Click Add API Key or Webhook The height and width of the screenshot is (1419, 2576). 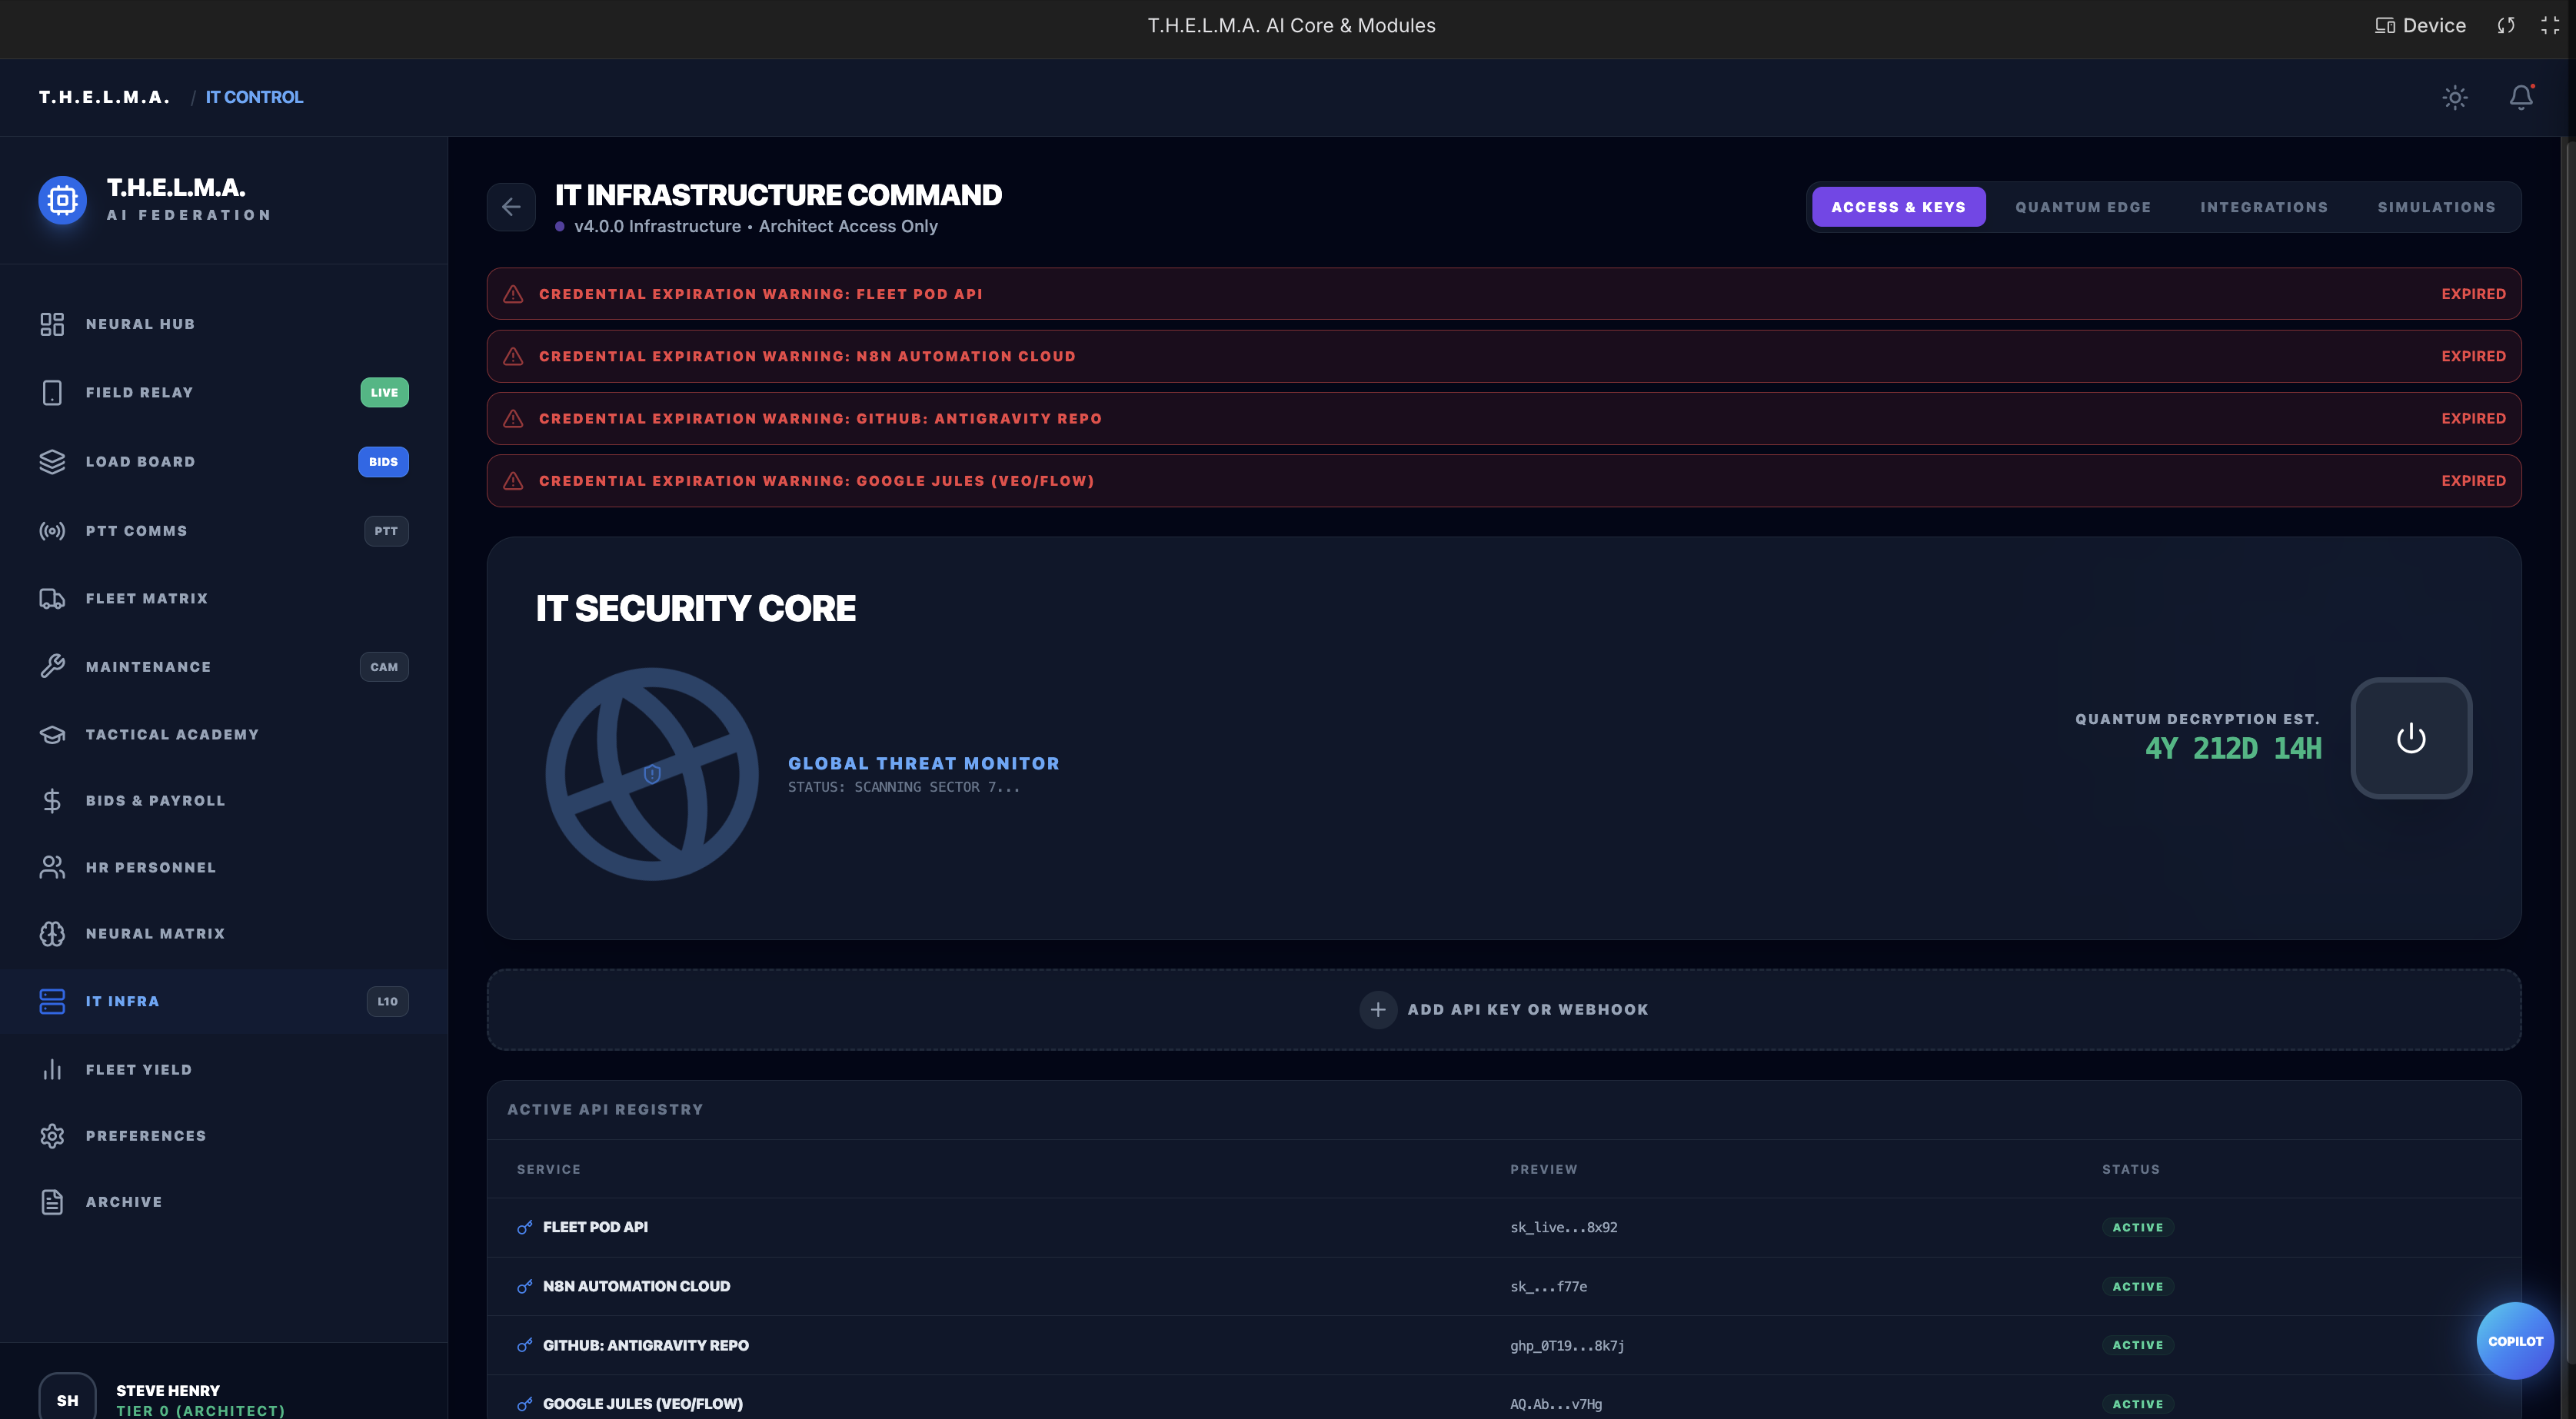pyautogui.click(x=1503, y=1009)
